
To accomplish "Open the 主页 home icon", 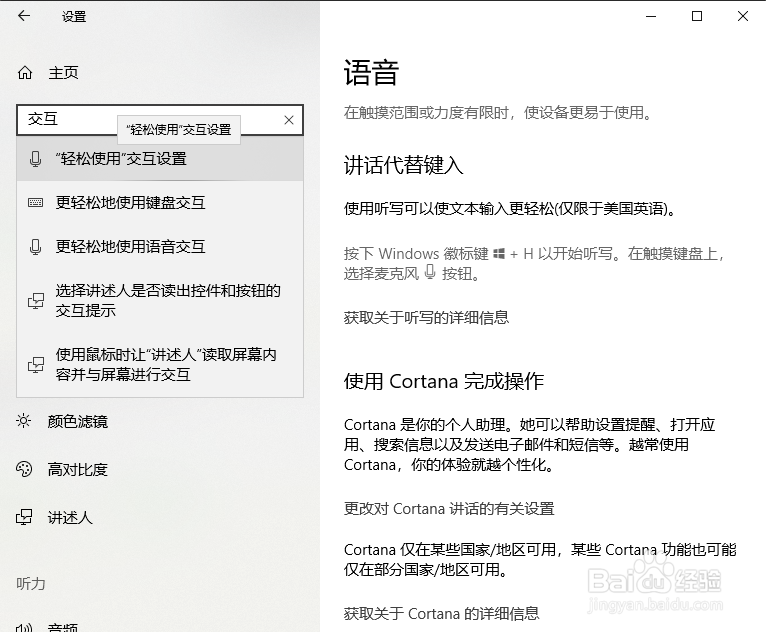I will [24, 73].
